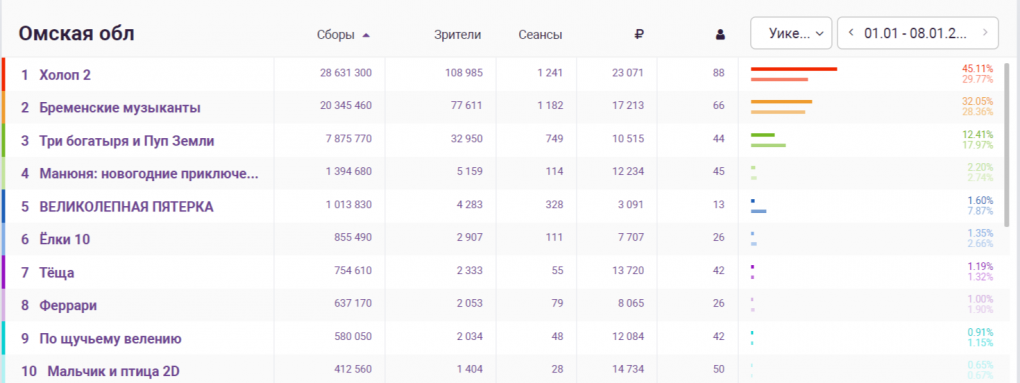Click the orange share bar for Бременские музыканты

(781, 101)
